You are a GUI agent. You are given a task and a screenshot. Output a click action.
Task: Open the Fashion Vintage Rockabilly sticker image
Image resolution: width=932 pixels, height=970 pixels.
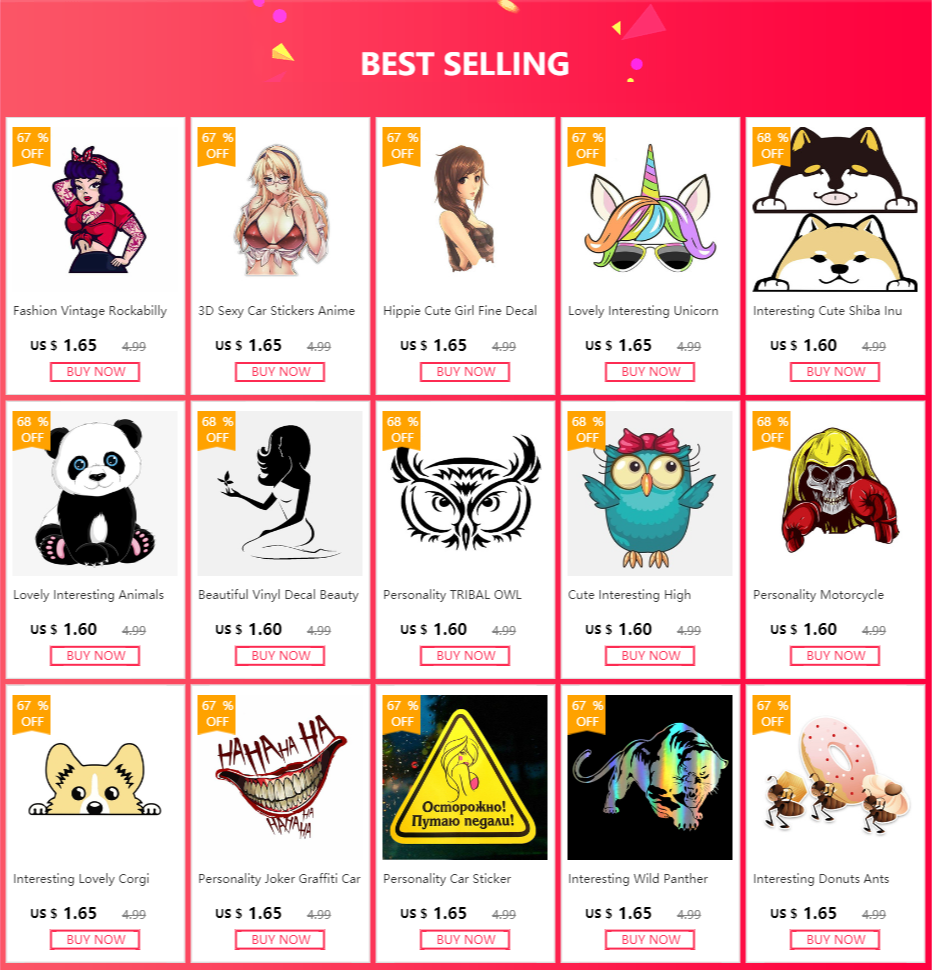coord(95,209)
